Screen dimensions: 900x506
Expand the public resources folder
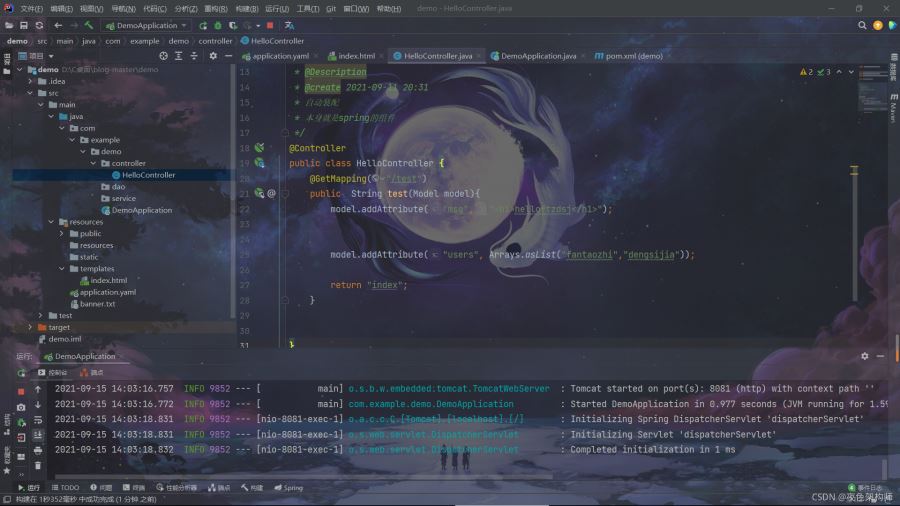[61, 233]
